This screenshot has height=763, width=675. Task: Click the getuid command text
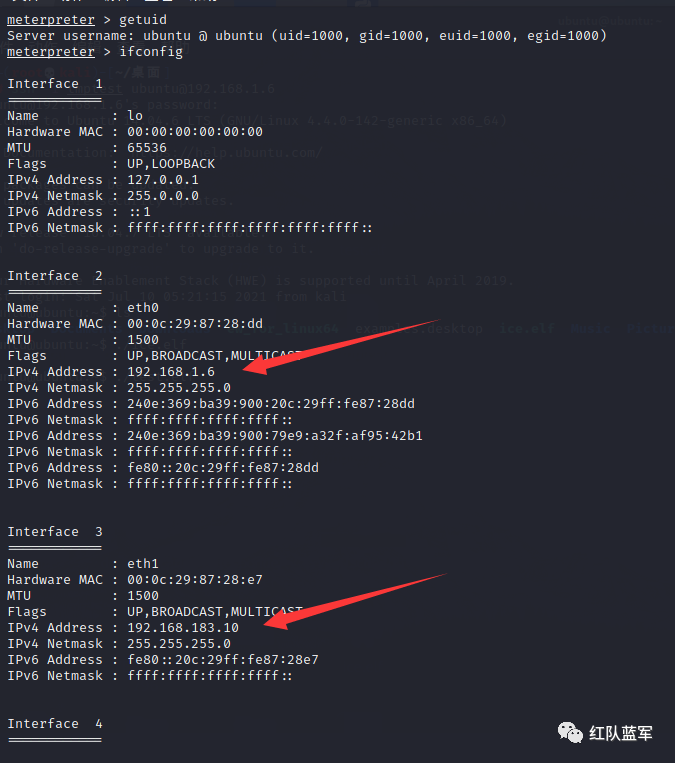[x=143, y=20]
